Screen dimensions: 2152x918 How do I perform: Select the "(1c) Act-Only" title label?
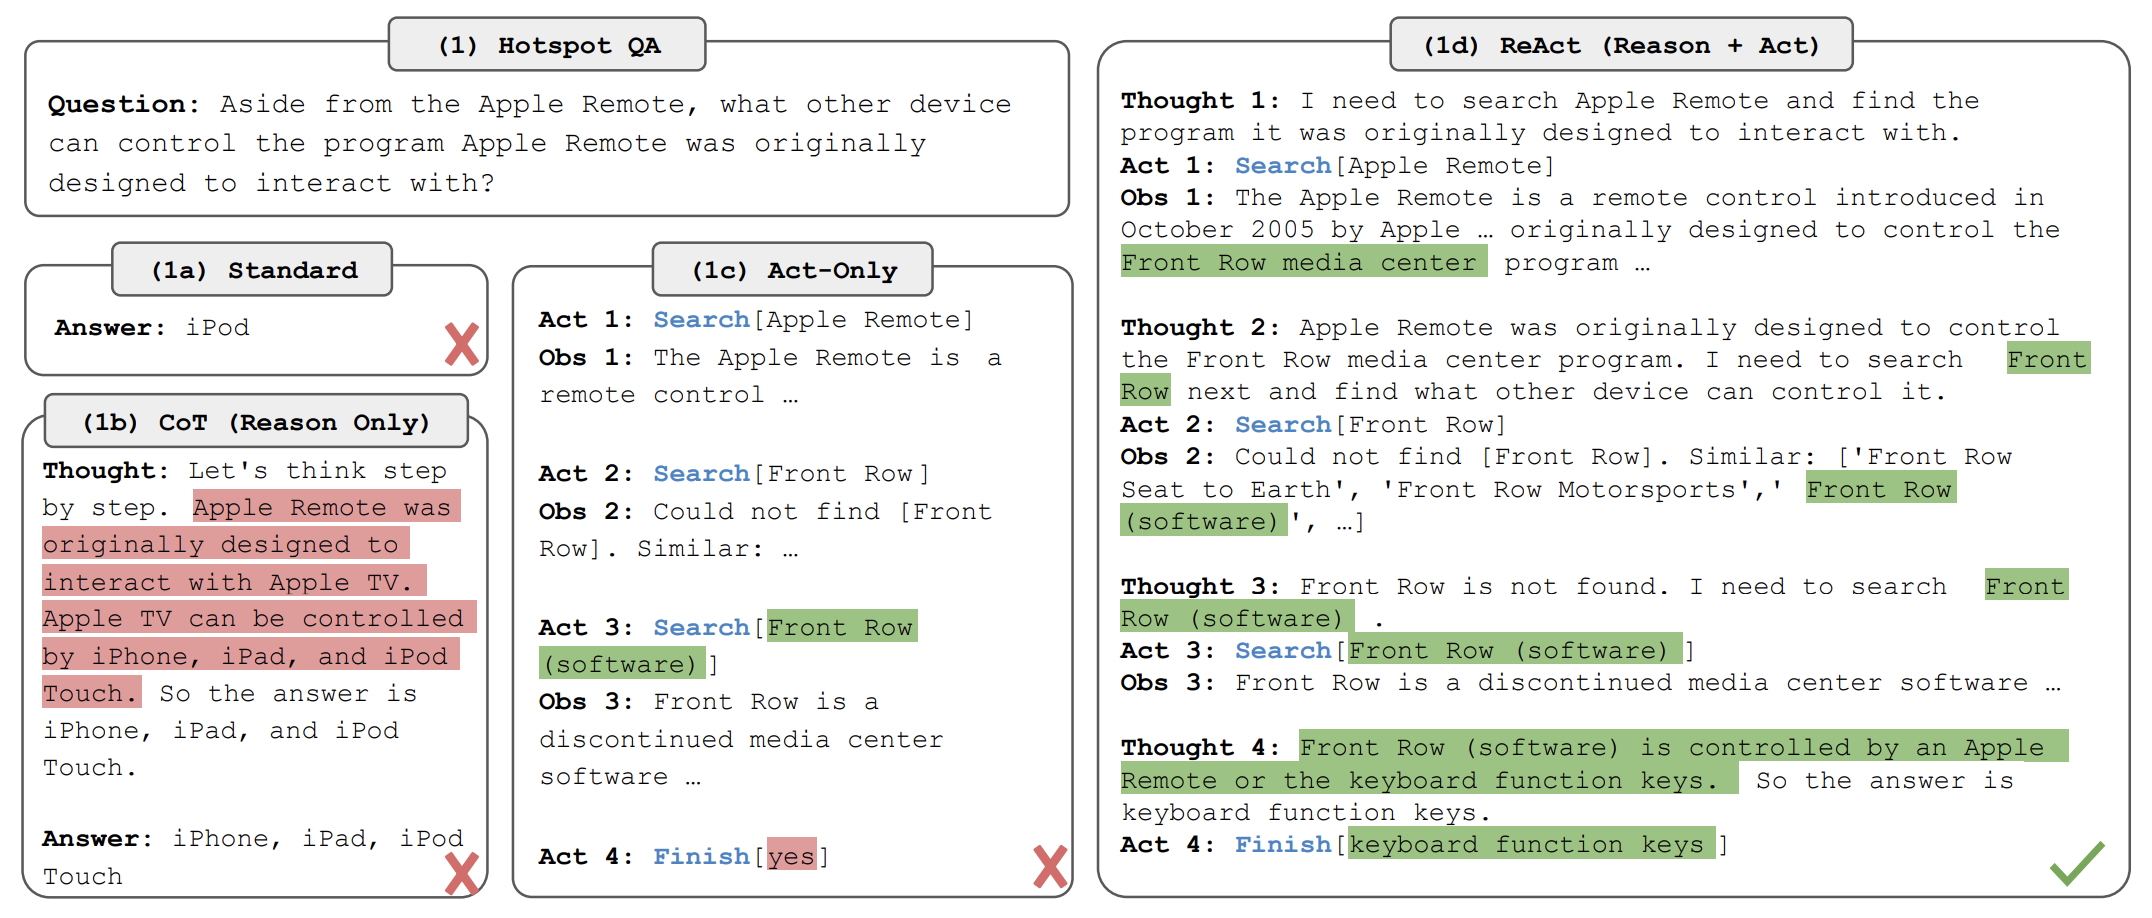(793, 270)
